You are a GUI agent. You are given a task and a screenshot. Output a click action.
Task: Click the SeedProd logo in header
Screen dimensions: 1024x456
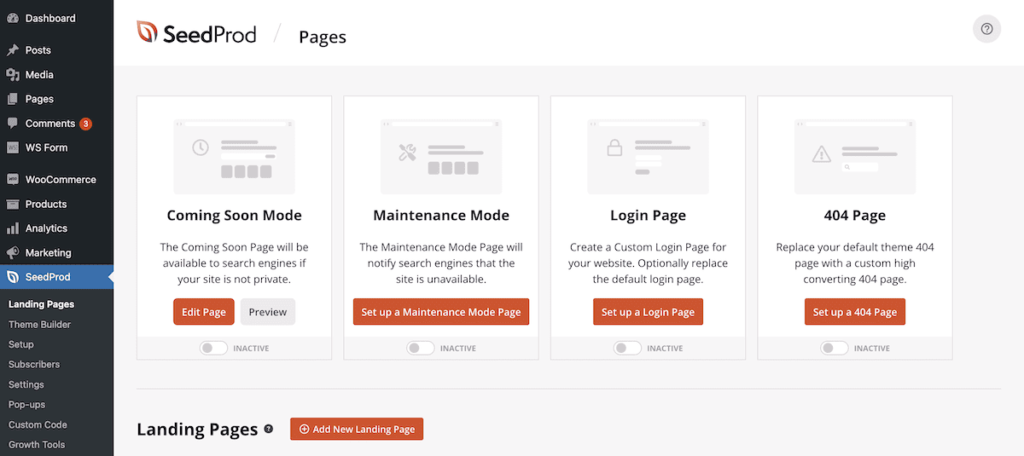[196, 33]
